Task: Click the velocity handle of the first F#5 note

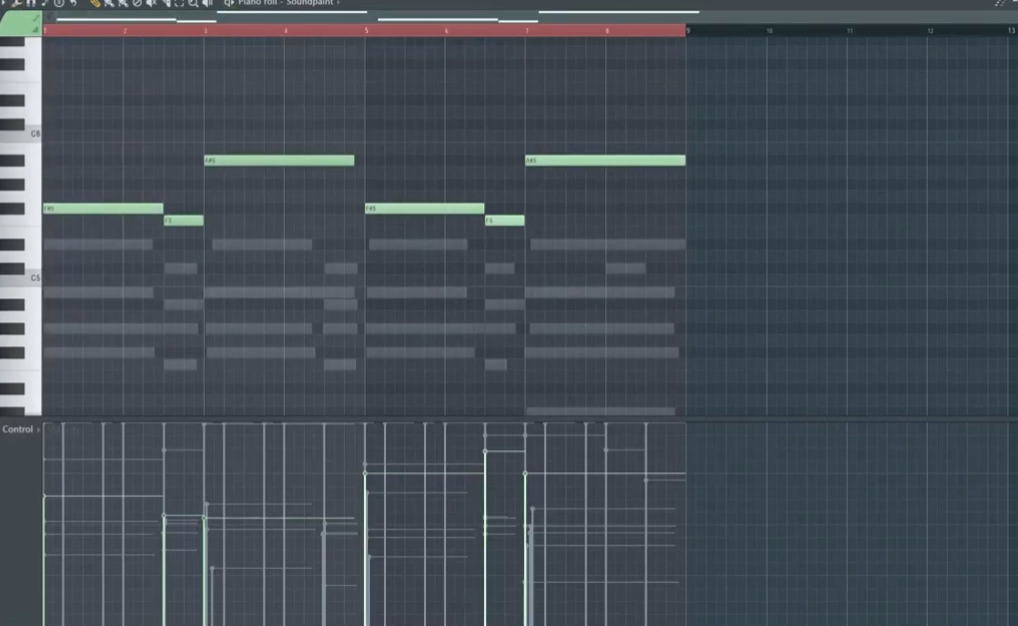Action: coord(44,497)
